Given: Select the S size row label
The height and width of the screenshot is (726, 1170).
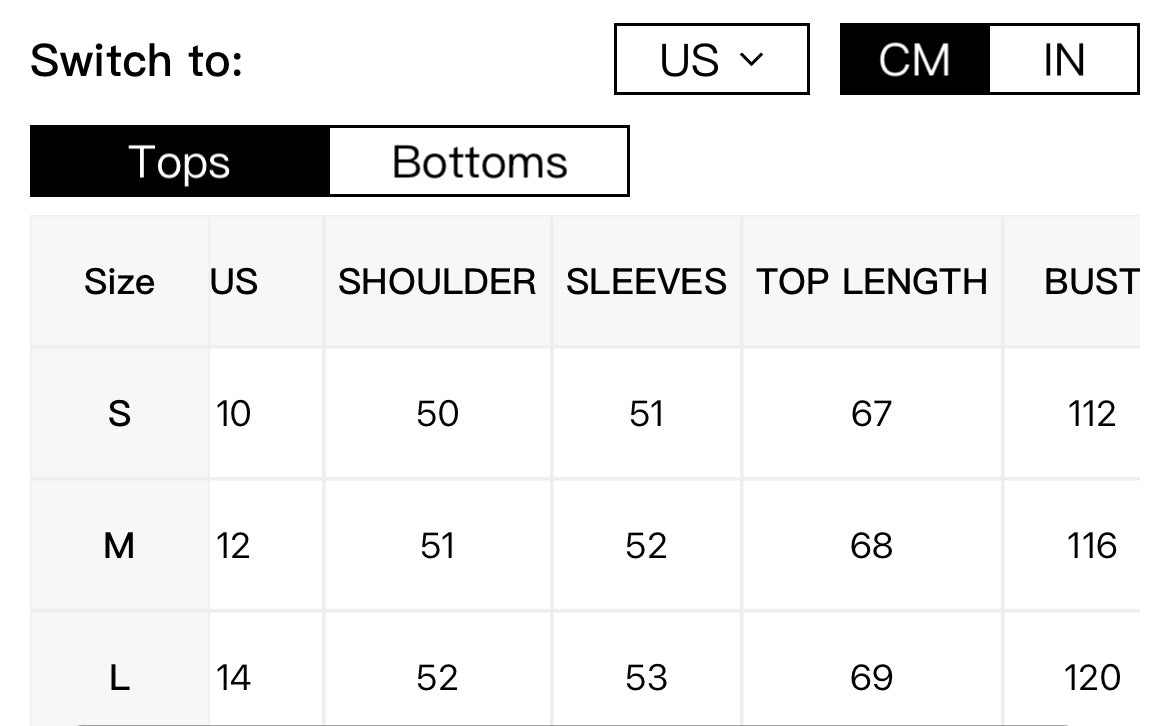Looking at the screenshot, I should coord(119,413).
